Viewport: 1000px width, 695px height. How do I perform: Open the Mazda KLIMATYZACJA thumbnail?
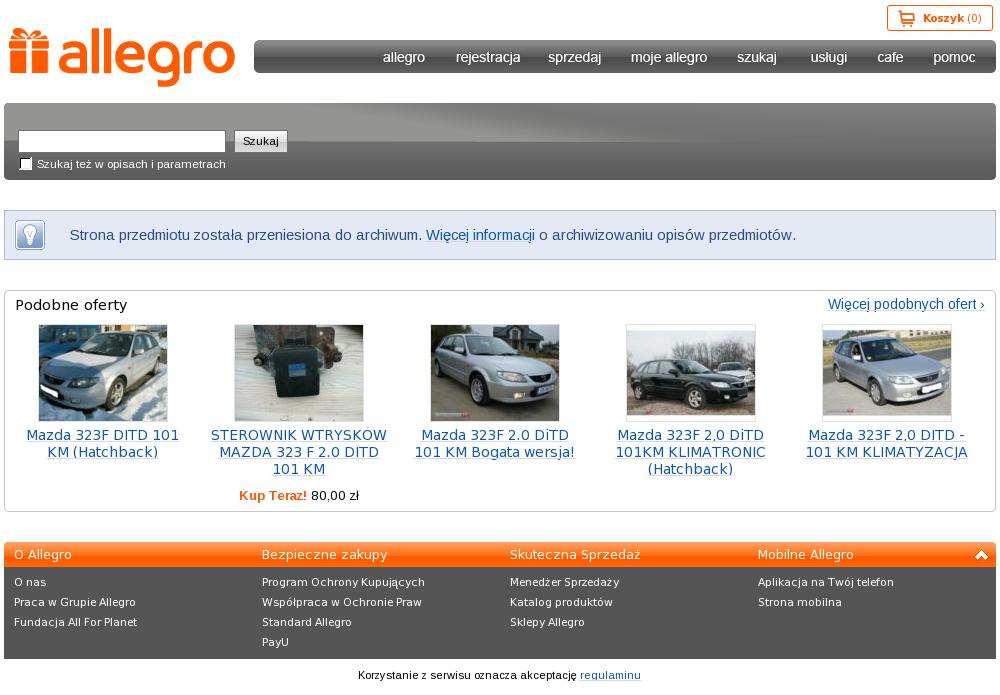[886, 373]
